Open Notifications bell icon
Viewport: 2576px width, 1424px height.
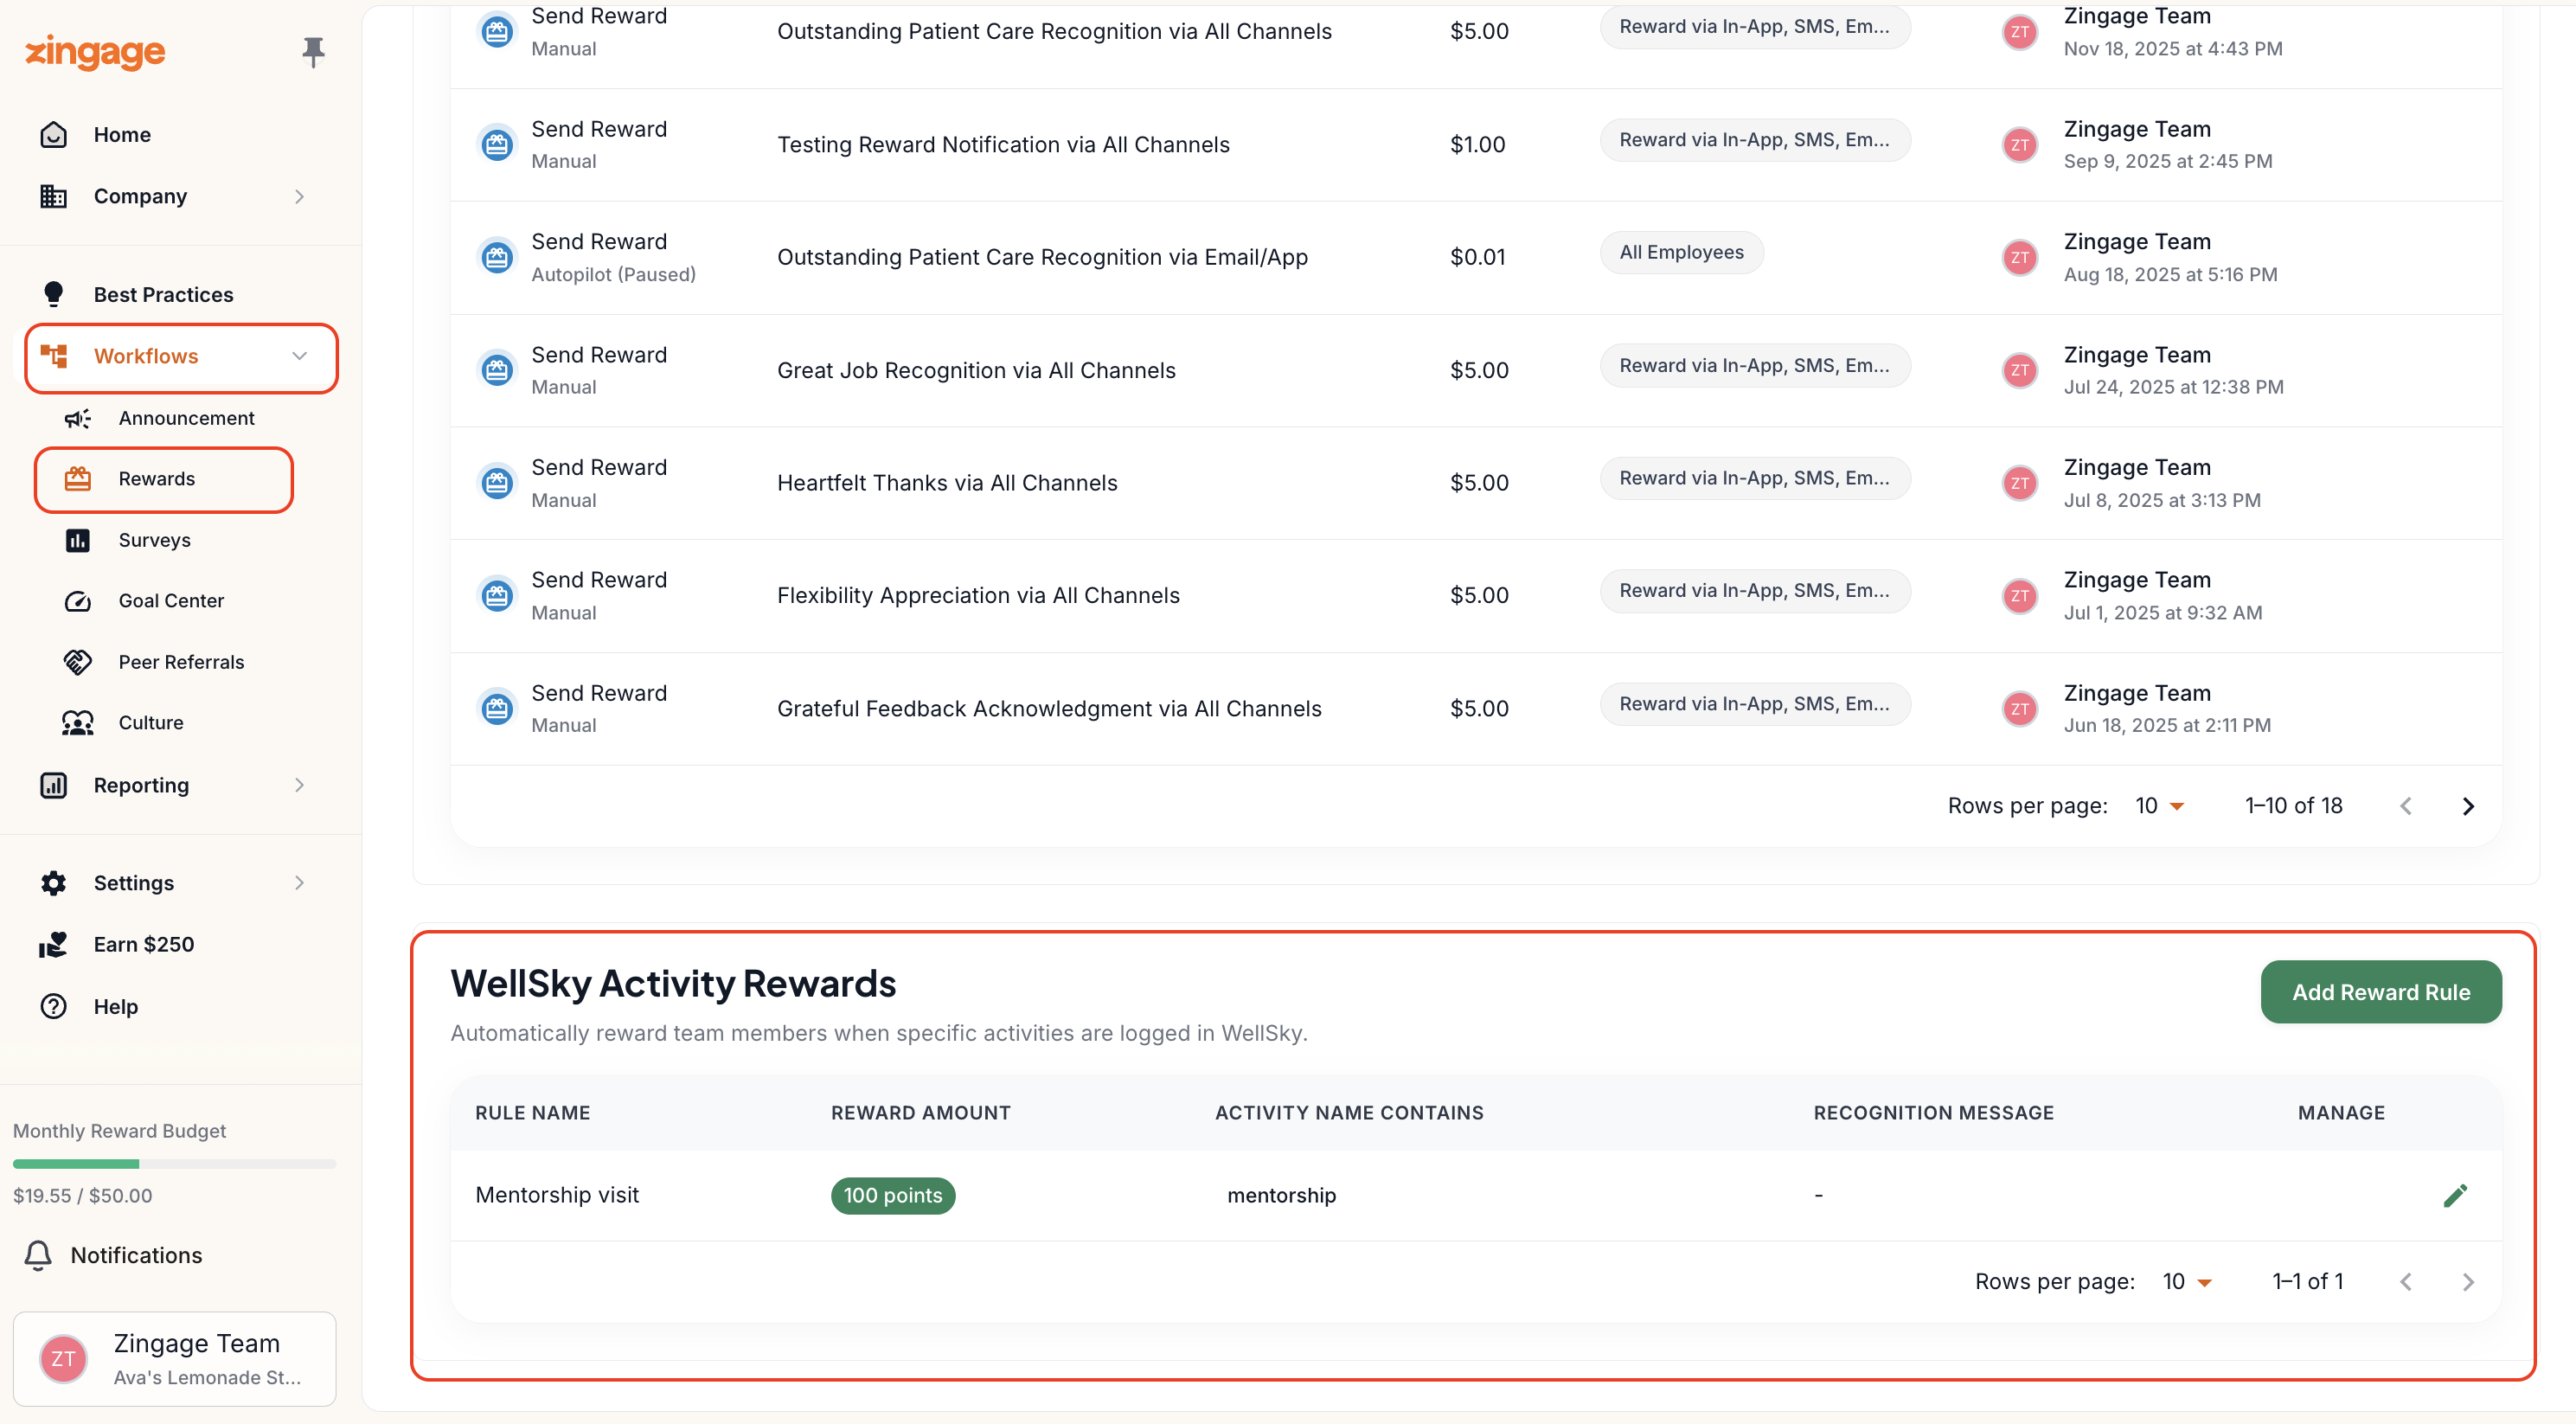(38, 1257)
